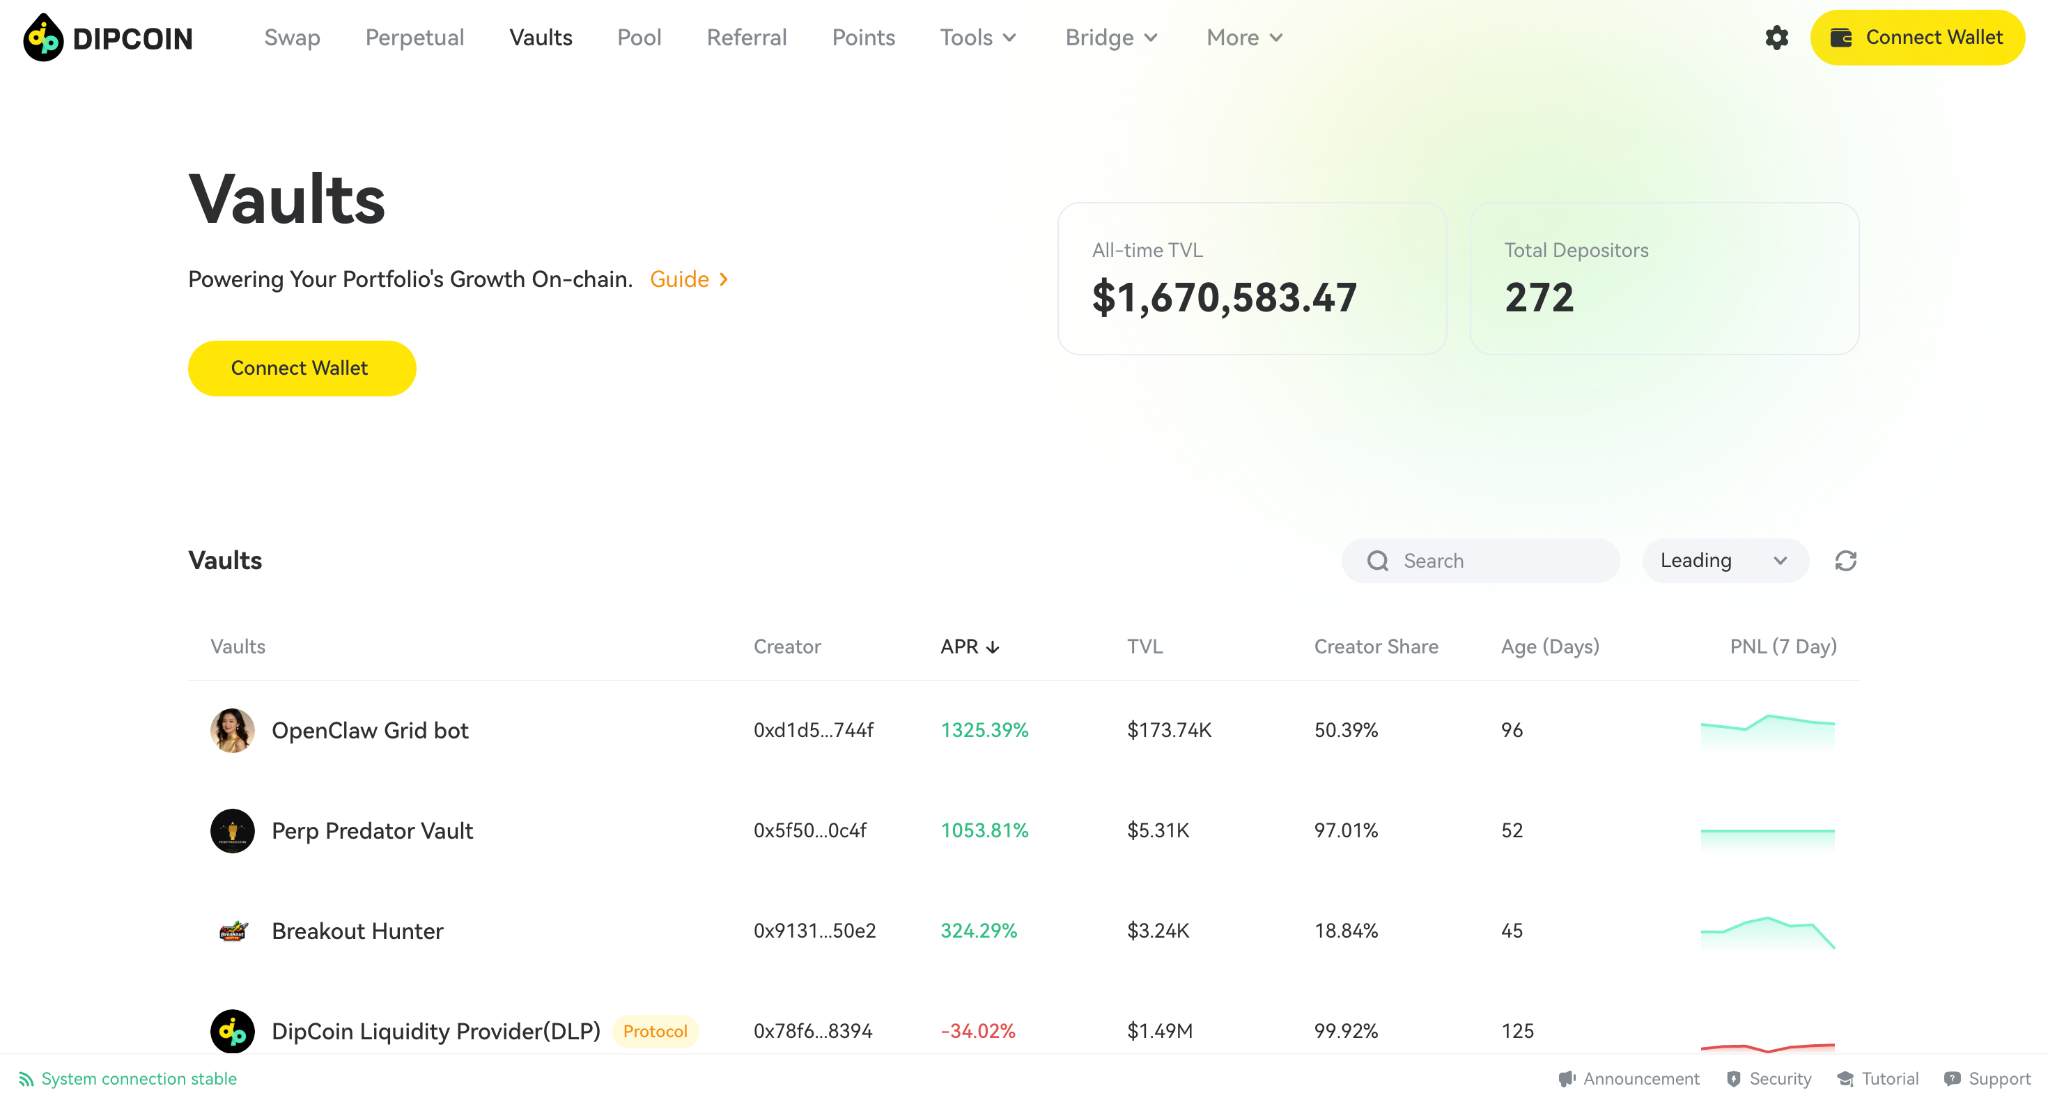Click the Total Depositors card
Viewport: 2048px width, 1103px height.
1664,279
